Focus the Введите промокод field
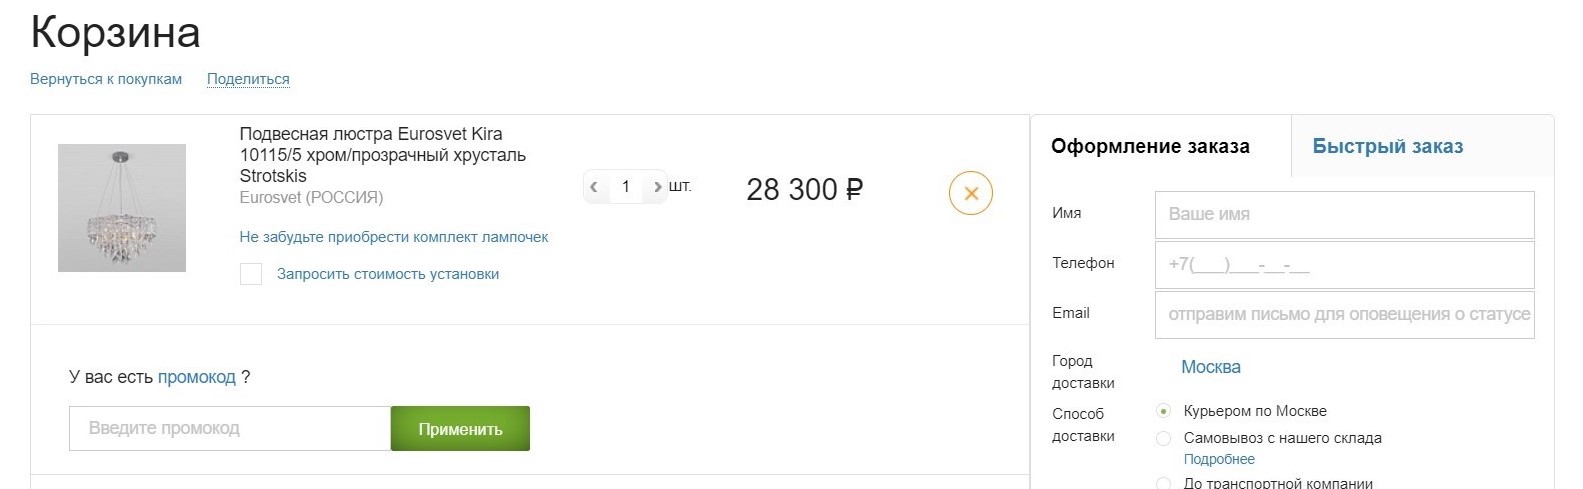 click(x=230, y=429)
